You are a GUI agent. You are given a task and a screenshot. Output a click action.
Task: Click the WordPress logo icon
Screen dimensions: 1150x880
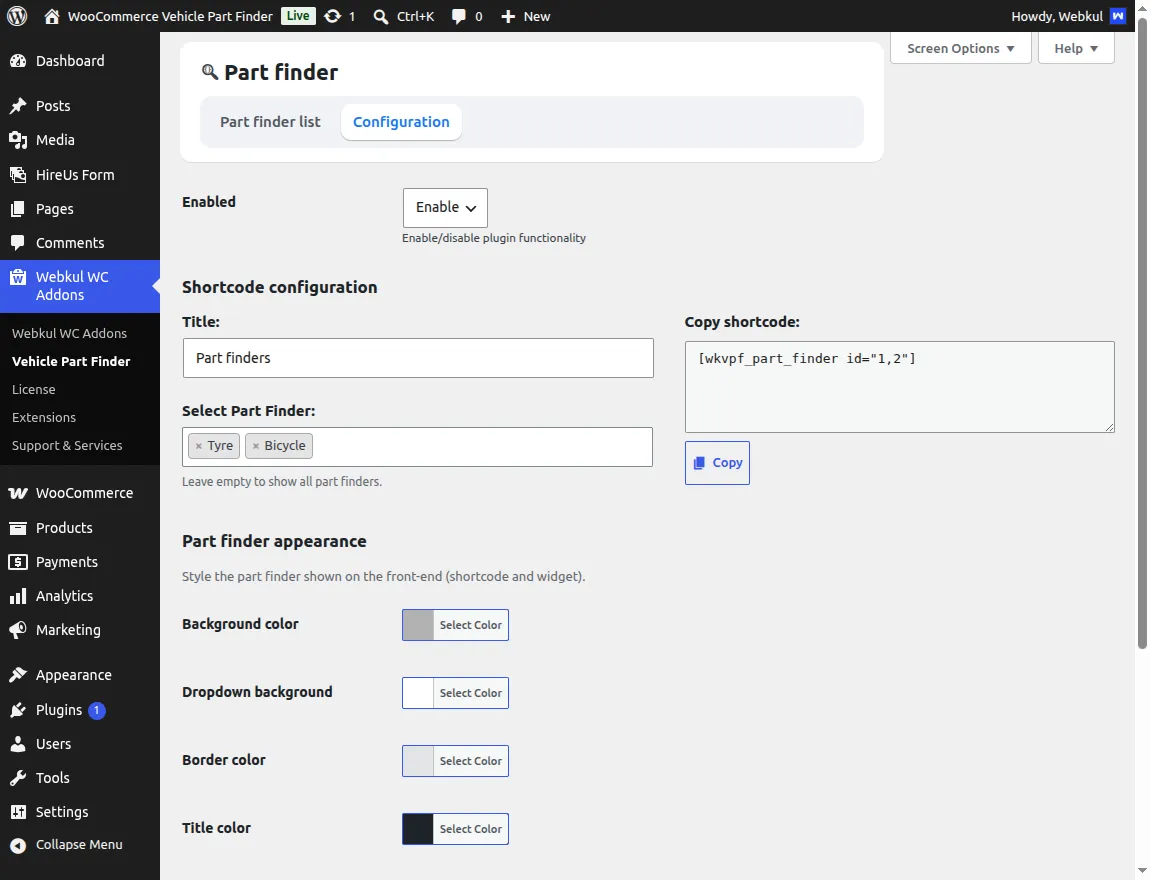point(17,16)
